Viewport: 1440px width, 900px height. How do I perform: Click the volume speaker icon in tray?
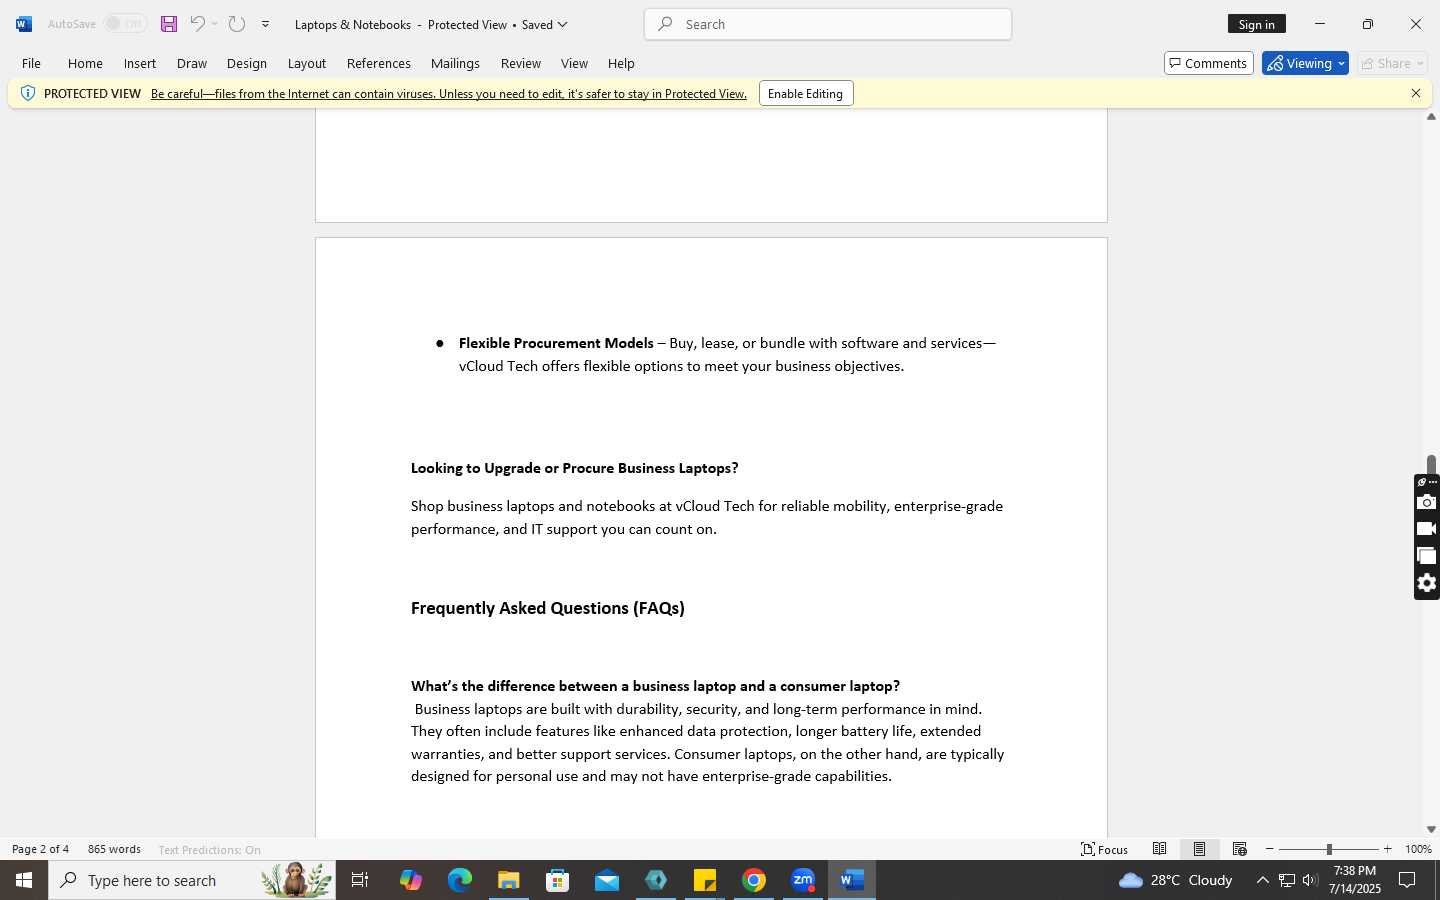(x=1310, y=880)
